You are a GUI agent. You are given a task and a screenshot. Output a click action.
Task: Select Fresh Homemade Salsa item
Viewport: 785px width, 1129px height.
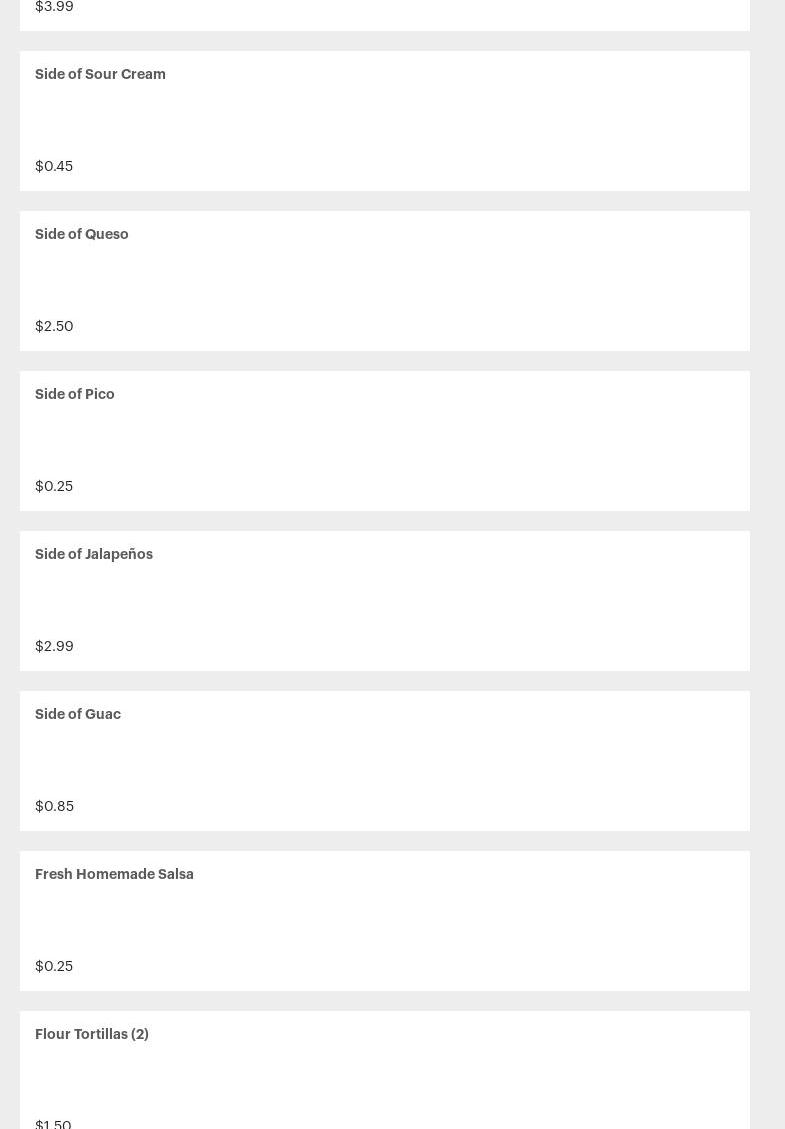tap(114, 874)
